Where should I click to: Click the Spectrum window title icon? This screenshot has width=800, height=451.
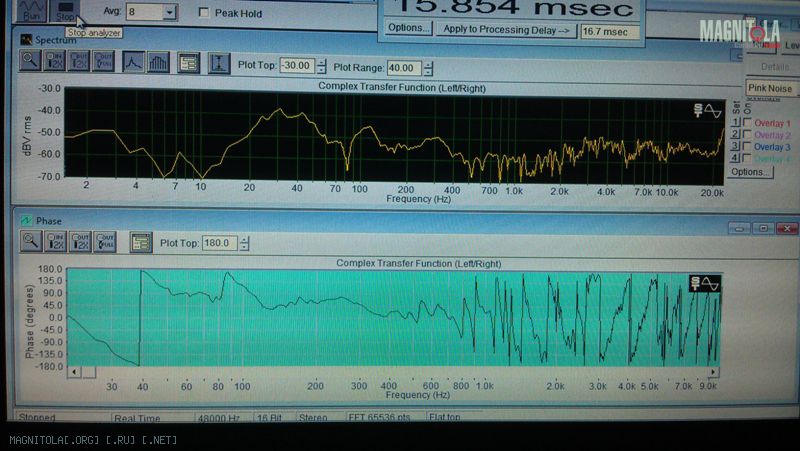(x=26, y=39)
